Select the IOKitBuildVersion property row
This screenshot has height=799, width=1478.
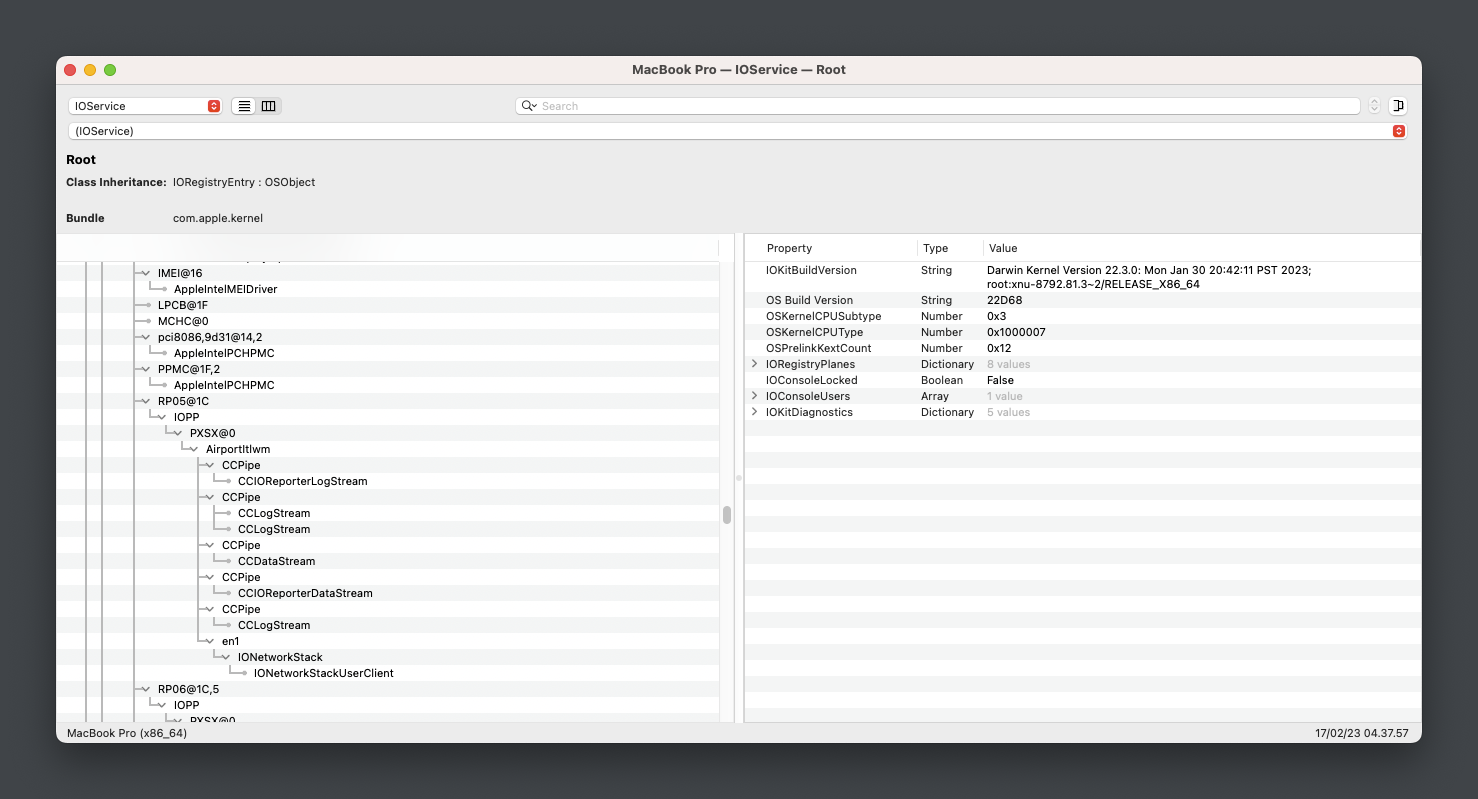coord(1082,277)
